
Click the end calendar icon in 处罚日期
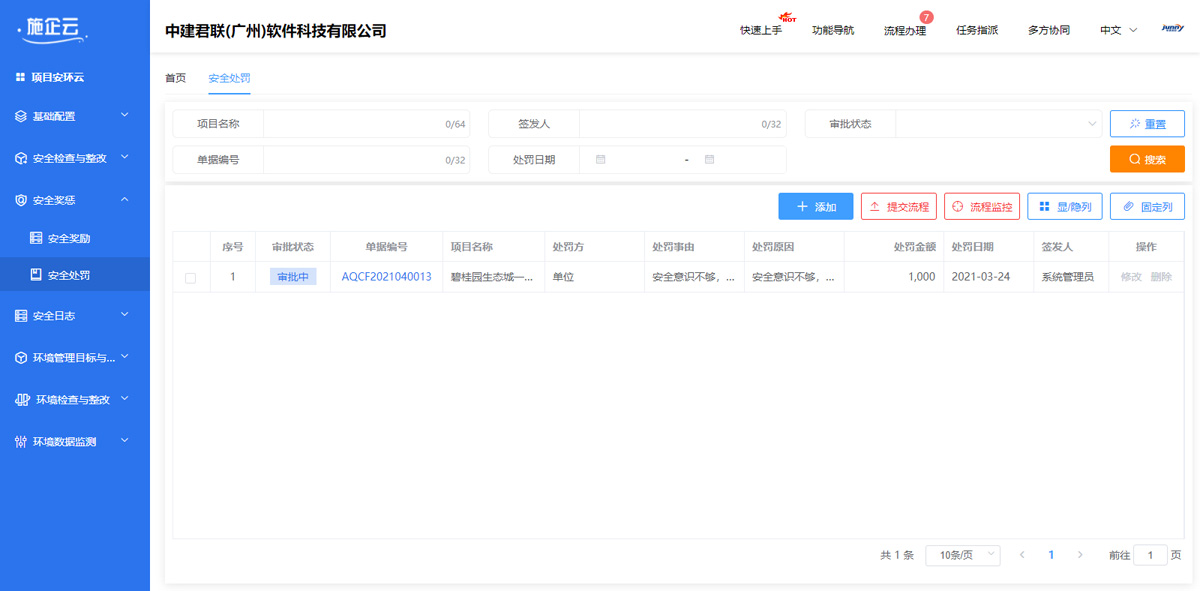pos(709,159)
